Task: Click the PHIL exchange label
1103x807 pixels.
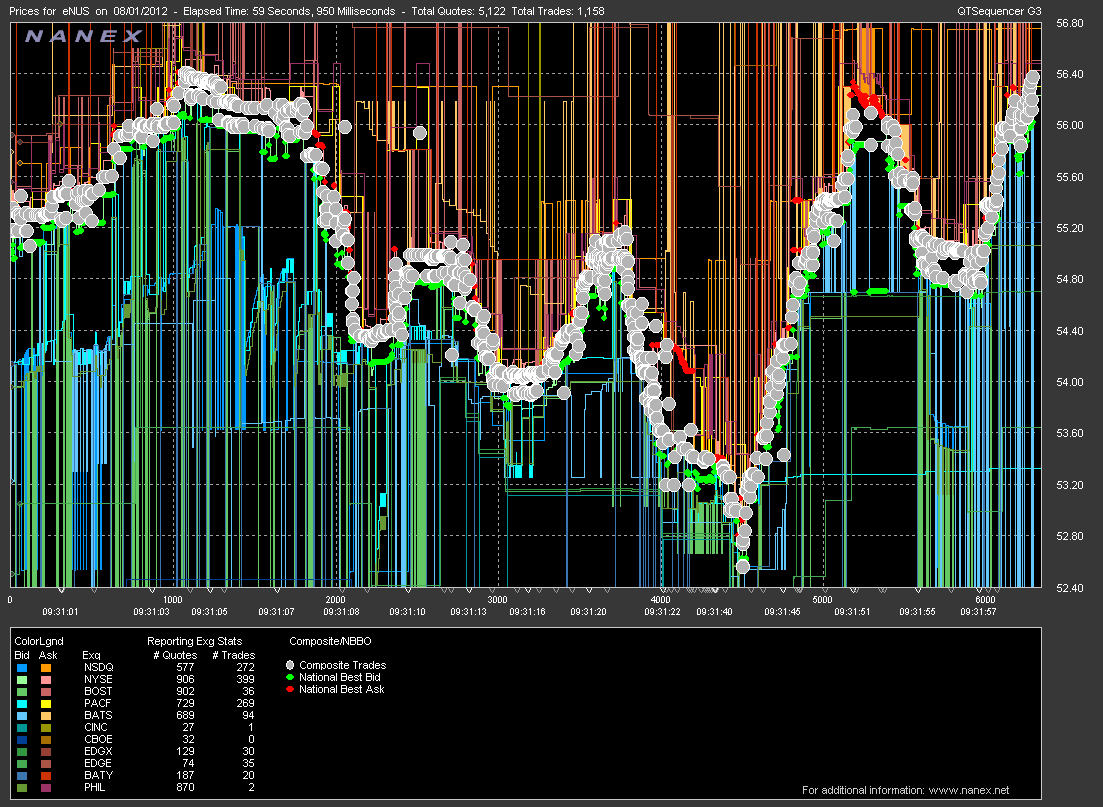Action: [95, 787]
